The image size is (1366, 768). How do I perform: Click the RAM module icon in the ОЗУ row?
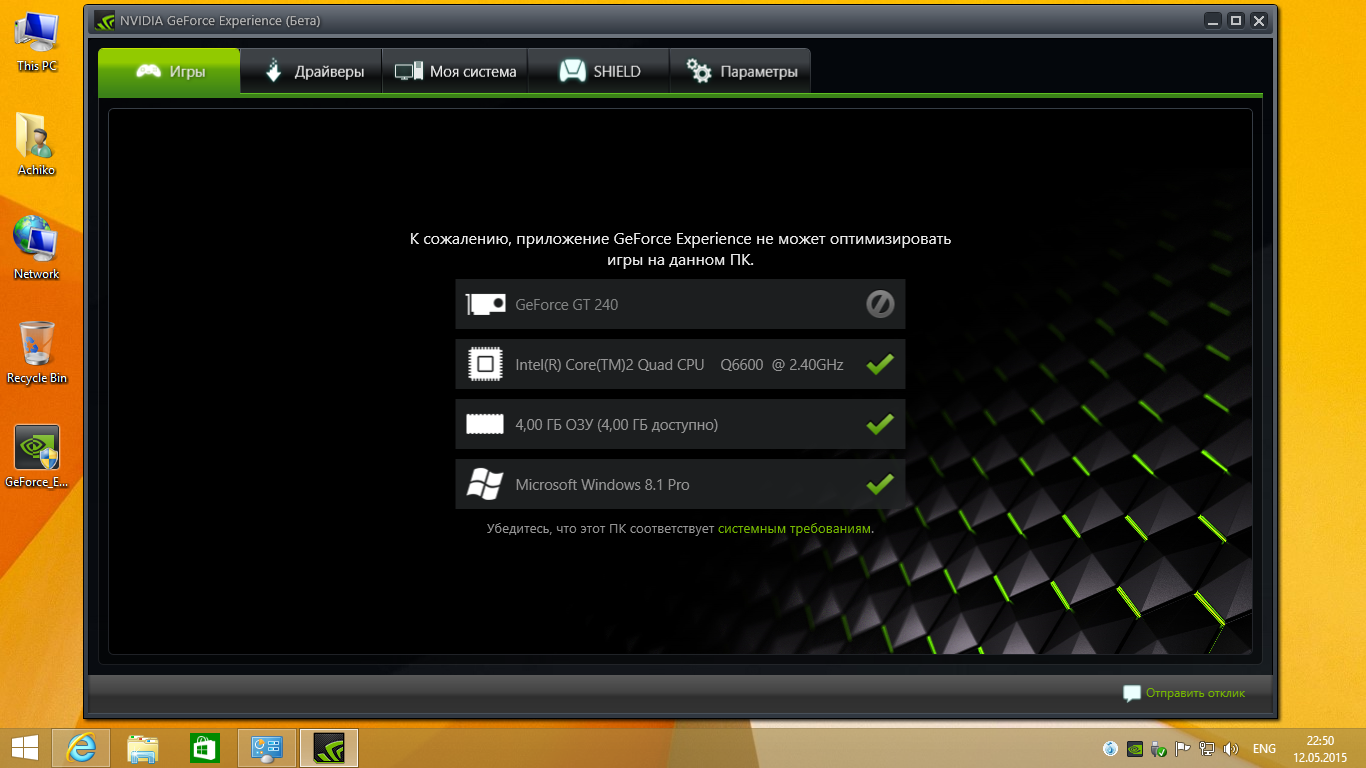click(x=485, y=424)
